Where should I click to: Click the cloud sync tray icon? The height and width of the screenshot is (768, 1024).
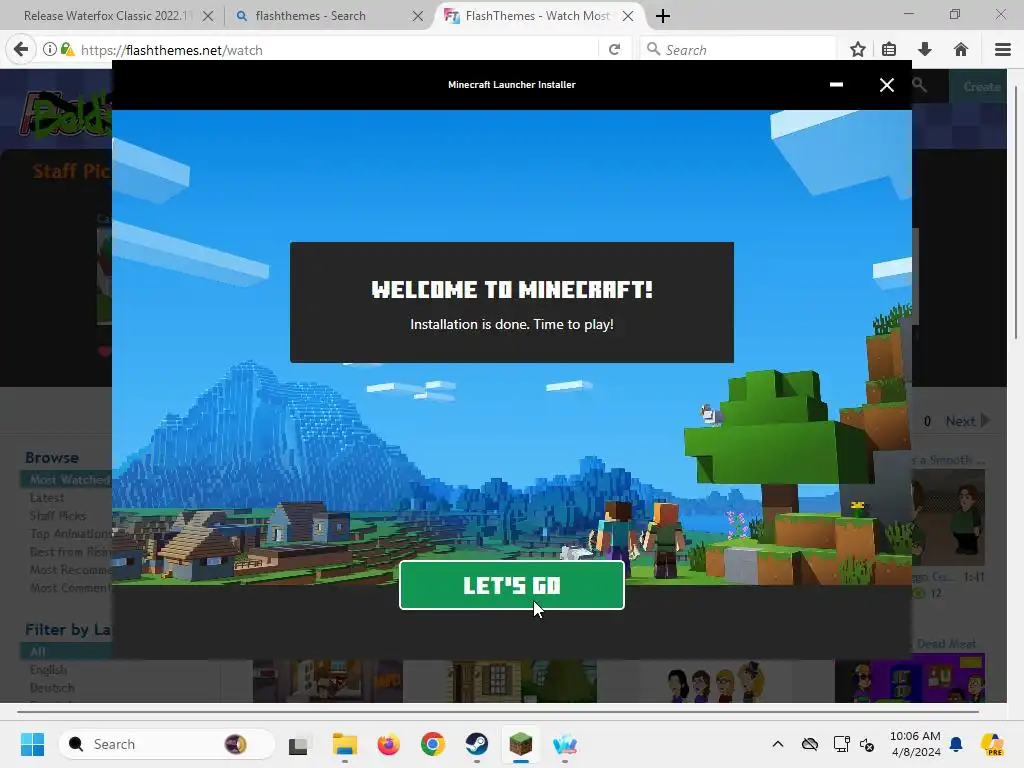click(810, 744)
